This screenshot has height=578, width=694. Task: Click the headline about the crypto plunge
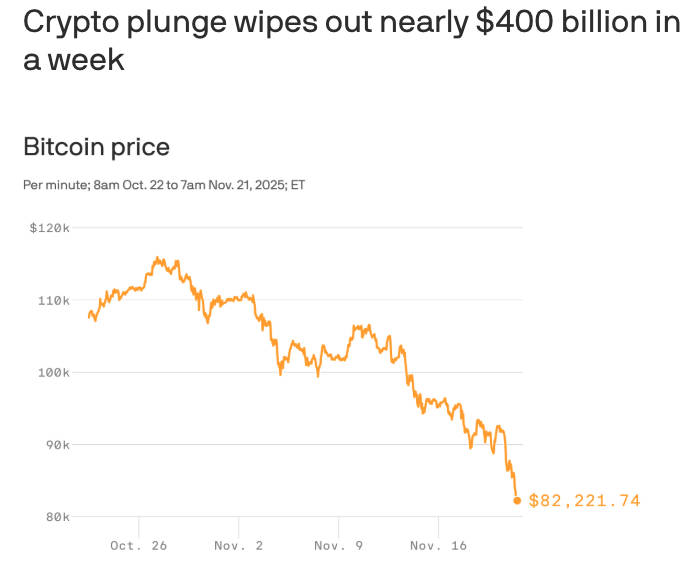(350, 40)
